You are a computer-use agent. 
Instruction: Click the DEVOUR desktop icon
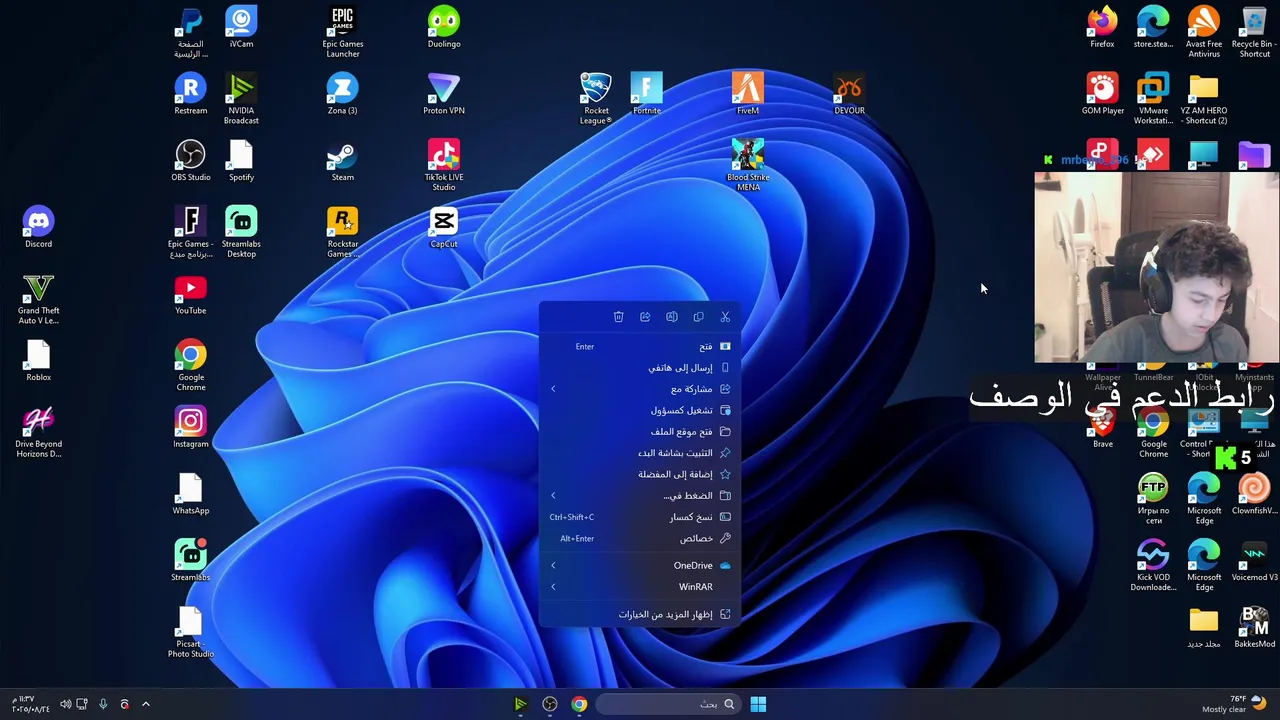849,94
